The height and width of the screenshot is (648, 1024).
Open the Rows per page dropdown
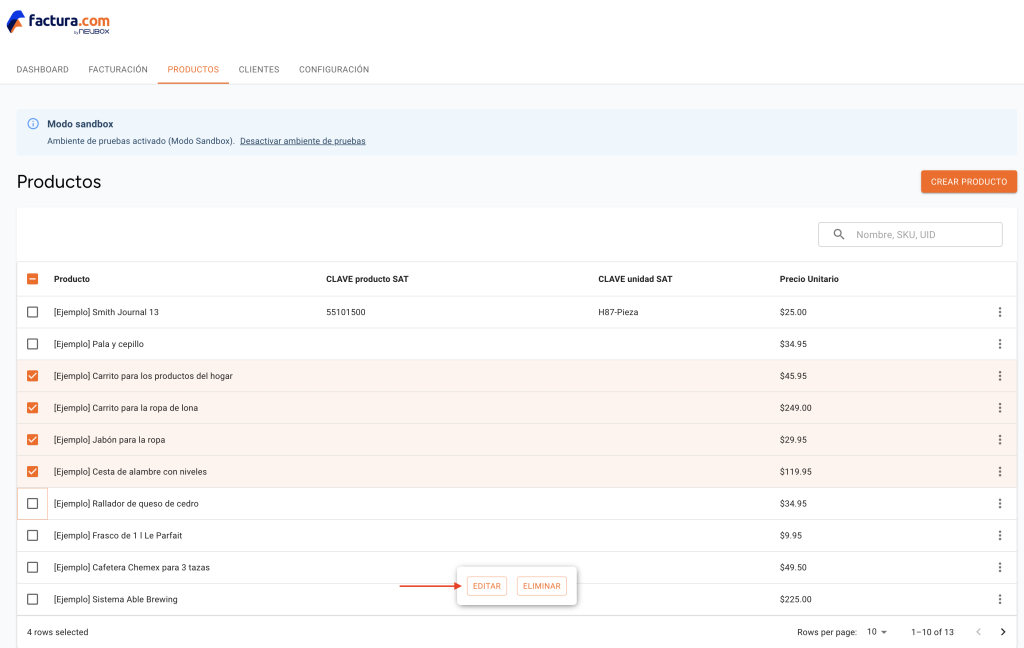pos(877,632)
